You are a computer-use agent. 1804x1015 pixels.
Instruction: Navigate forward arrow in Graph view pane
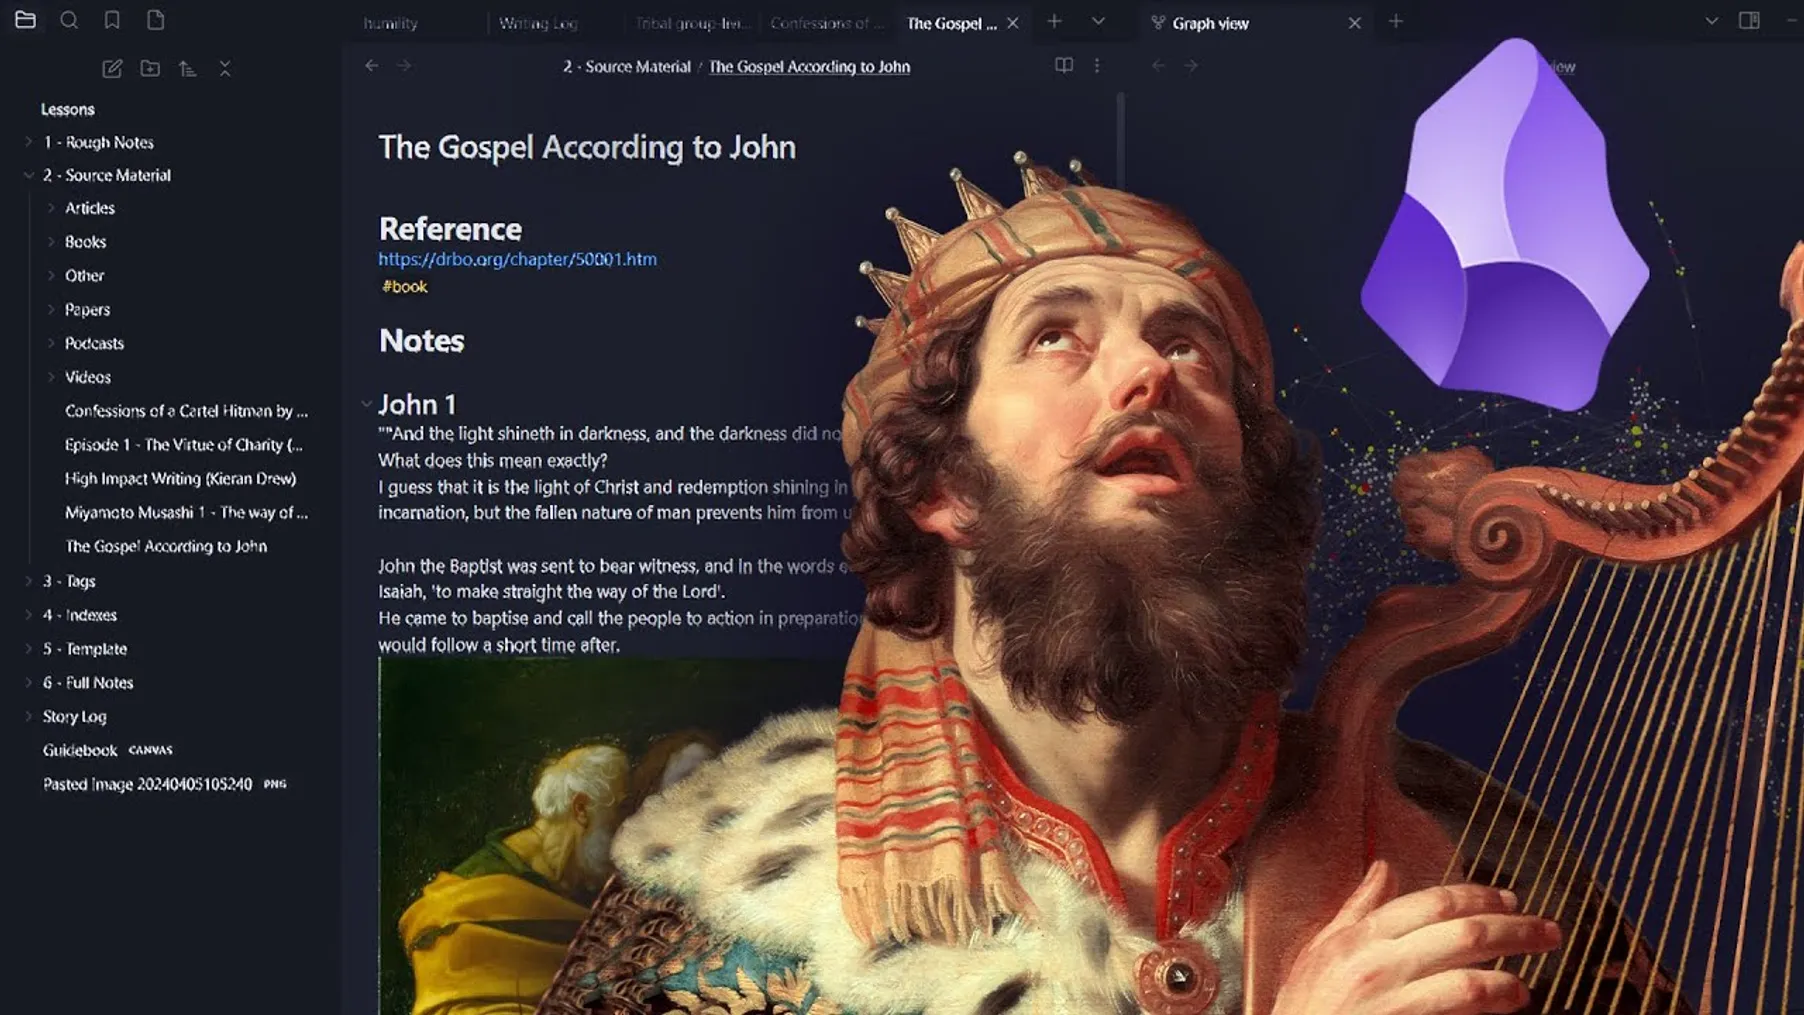point(1191,66)
